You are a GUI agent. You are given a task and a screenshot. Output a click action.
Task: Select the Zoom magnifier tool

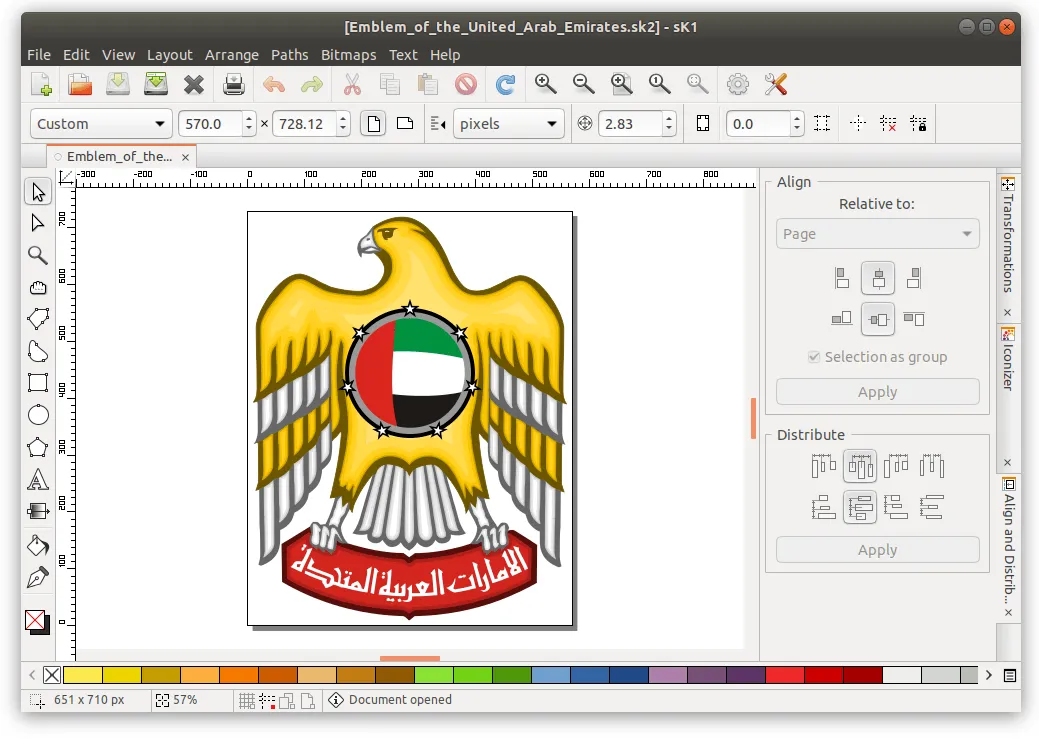click(x=37, y=255)
